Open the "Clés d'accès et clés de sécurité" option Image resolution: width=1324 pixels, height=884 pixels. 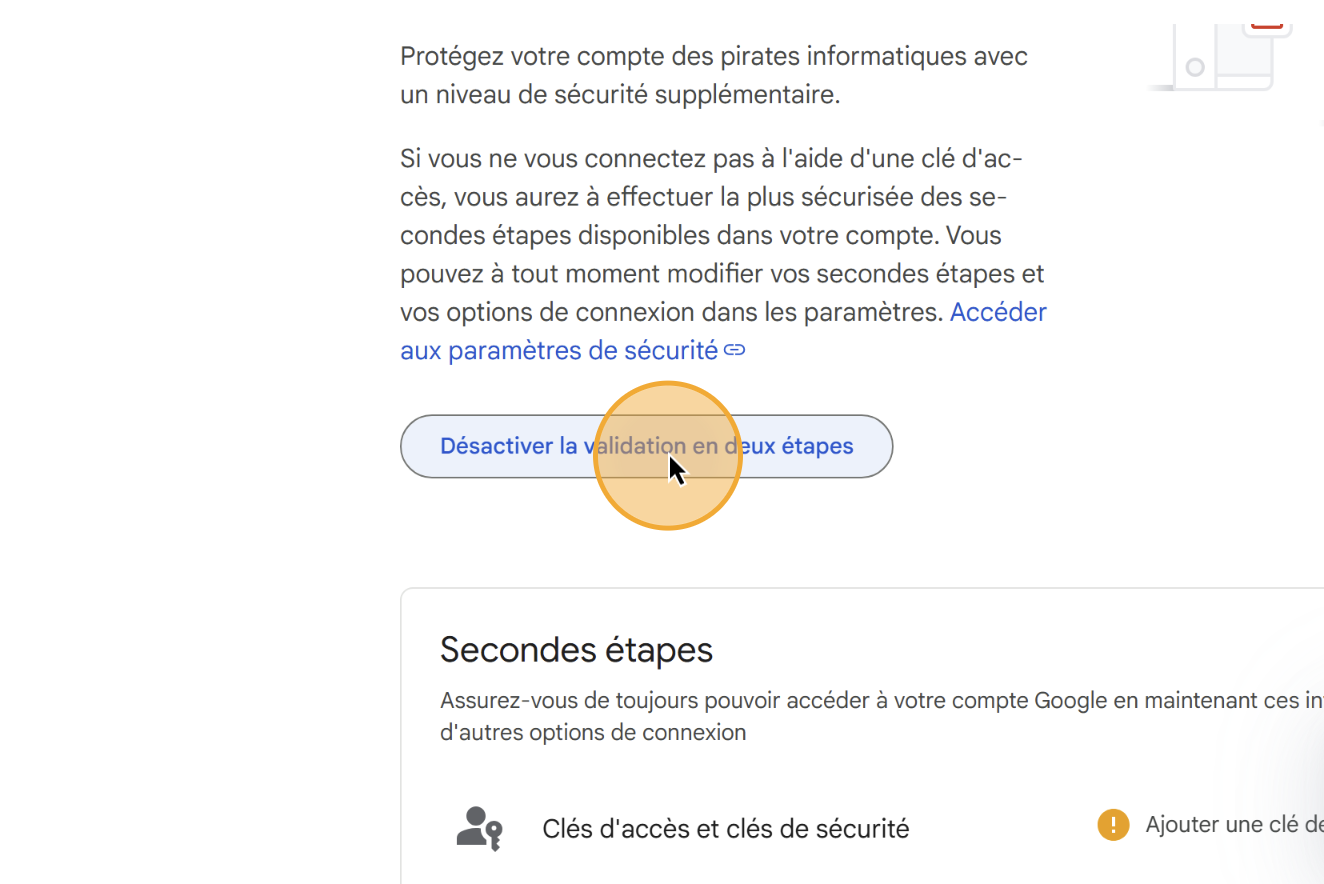(x=725, y=829)
